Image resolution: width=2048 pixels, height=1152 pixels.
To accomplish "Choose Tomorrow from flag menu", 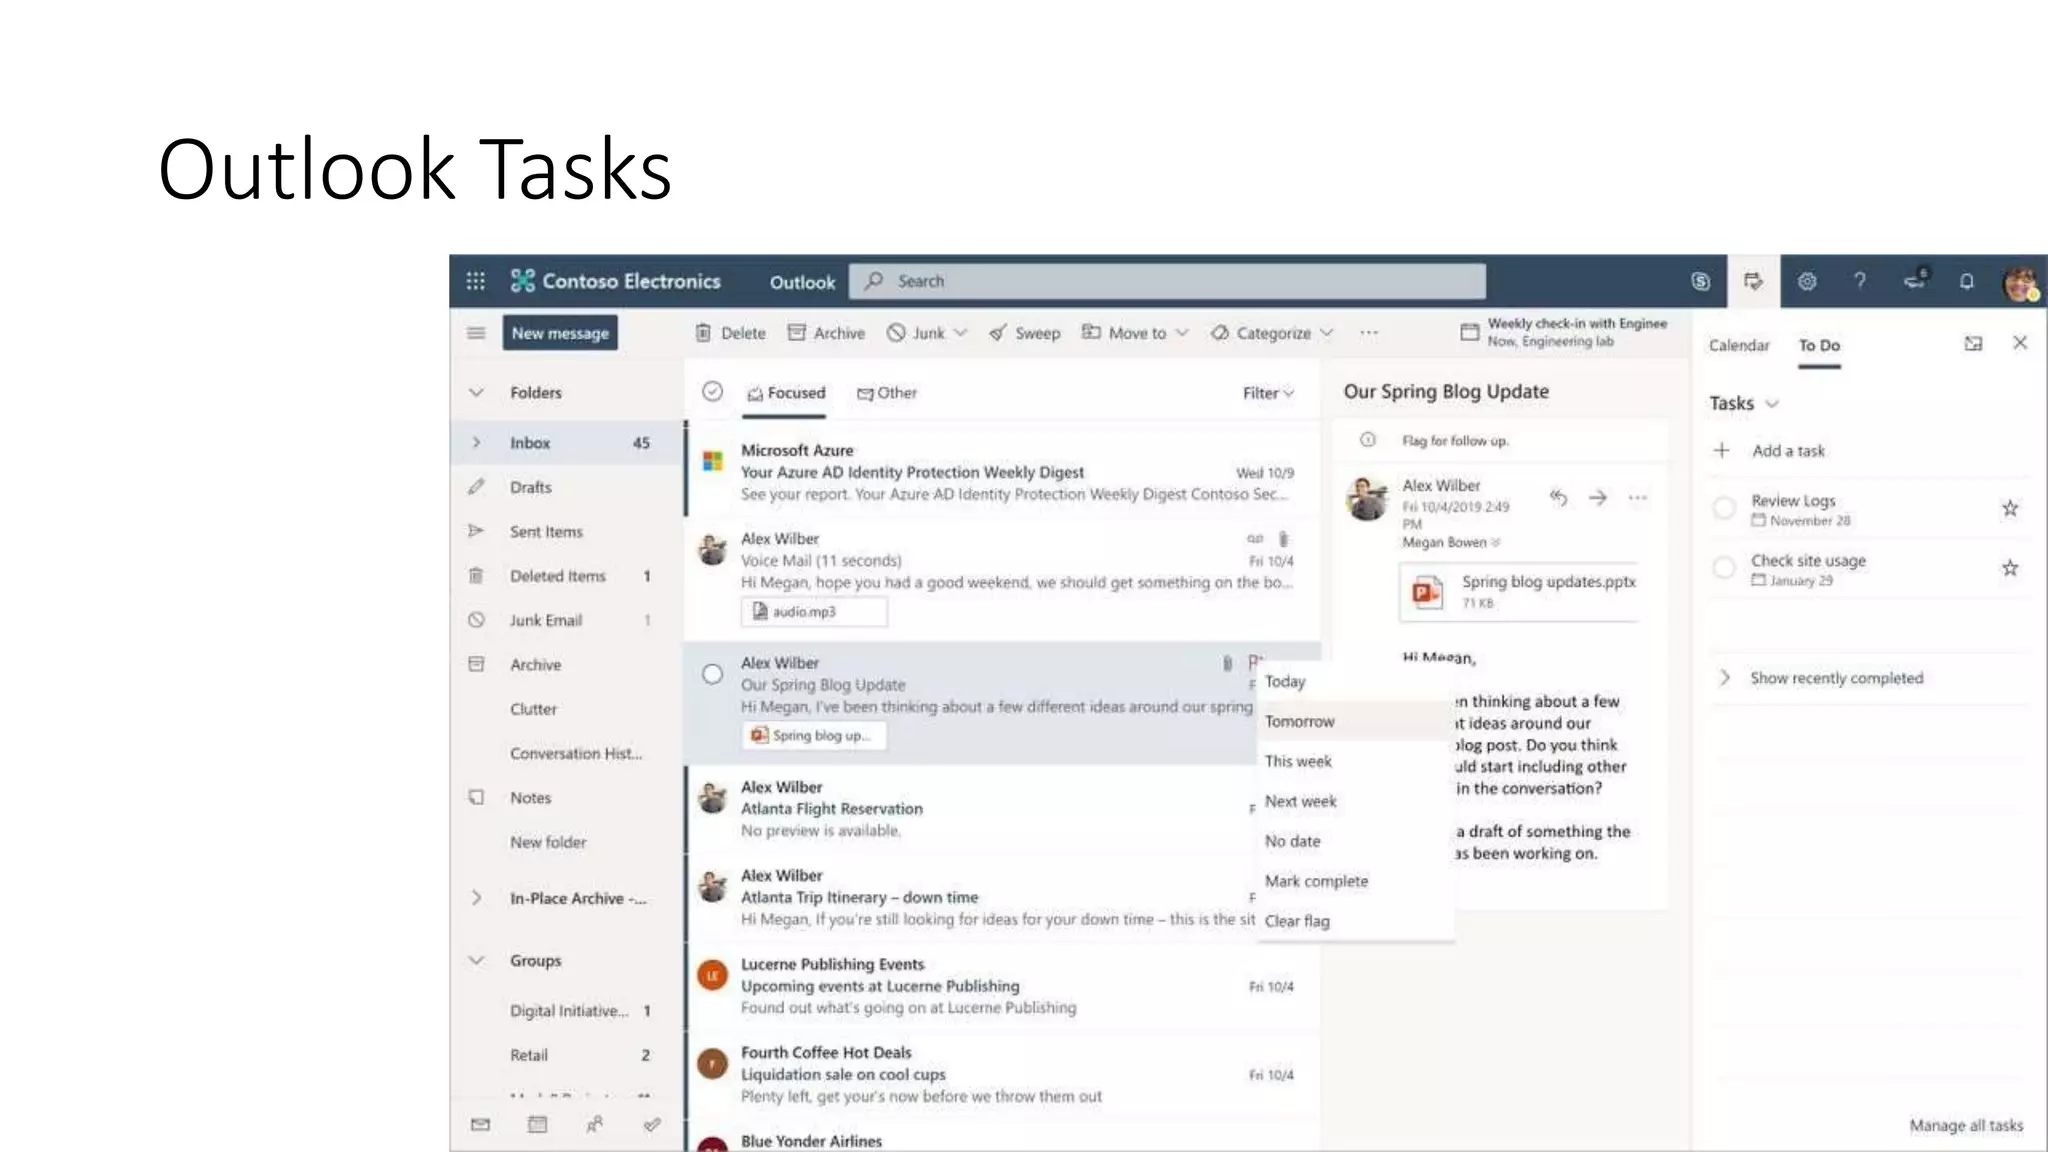I will click(x=1355, y=721).
